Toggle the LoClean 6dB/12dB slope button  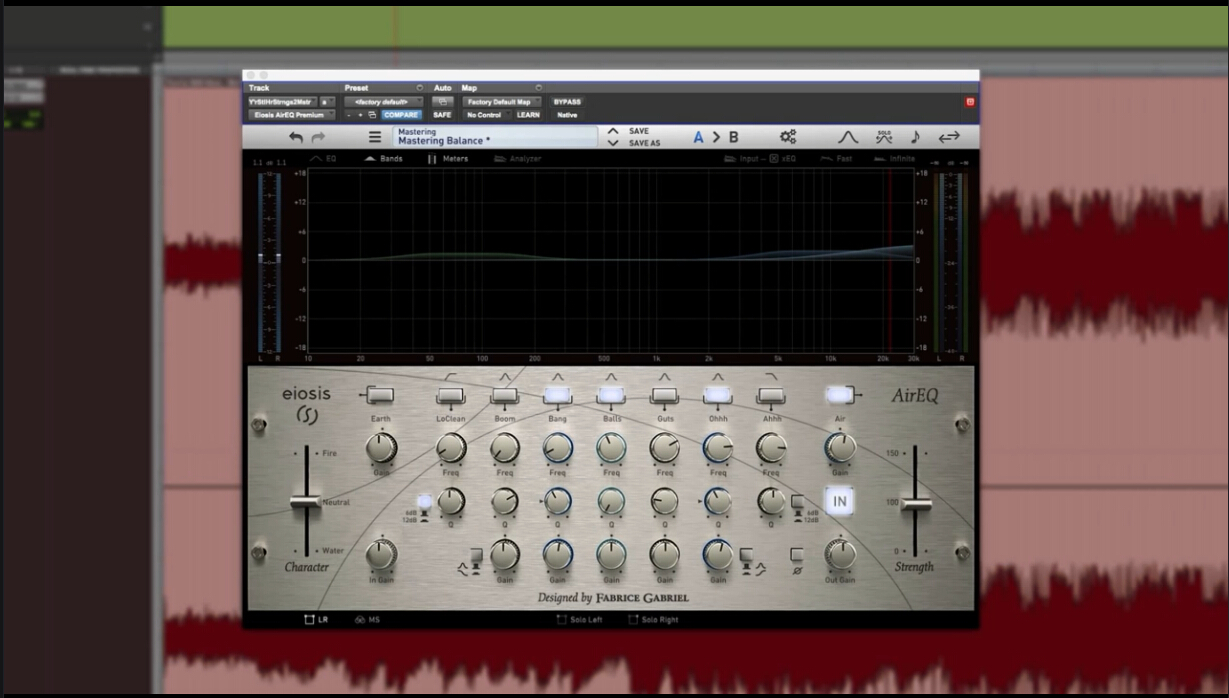[426, 502]
